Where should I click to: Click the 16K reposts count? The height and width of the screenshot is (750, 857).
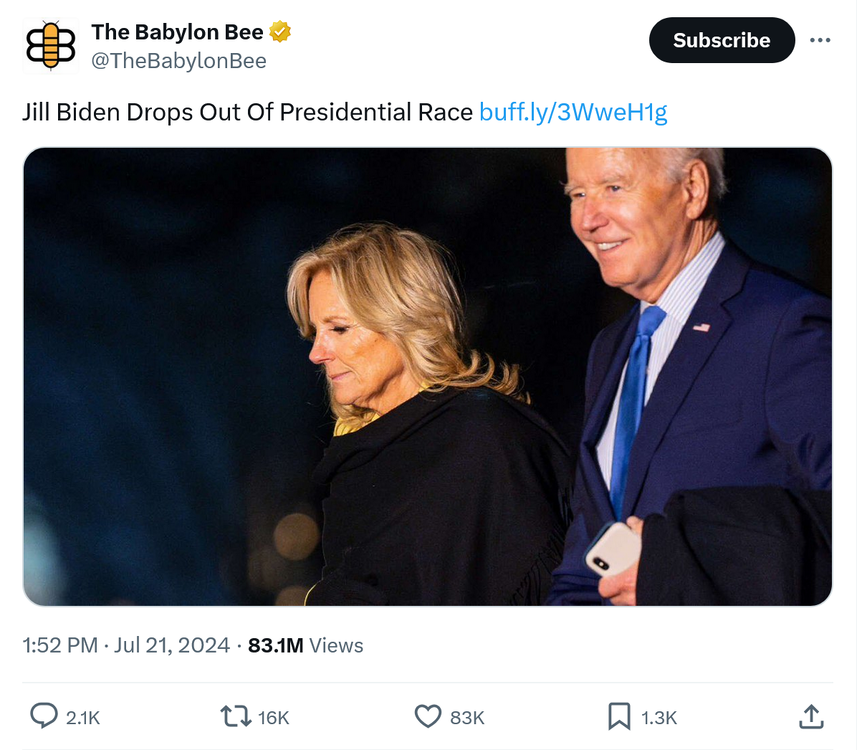coord(273,717)
